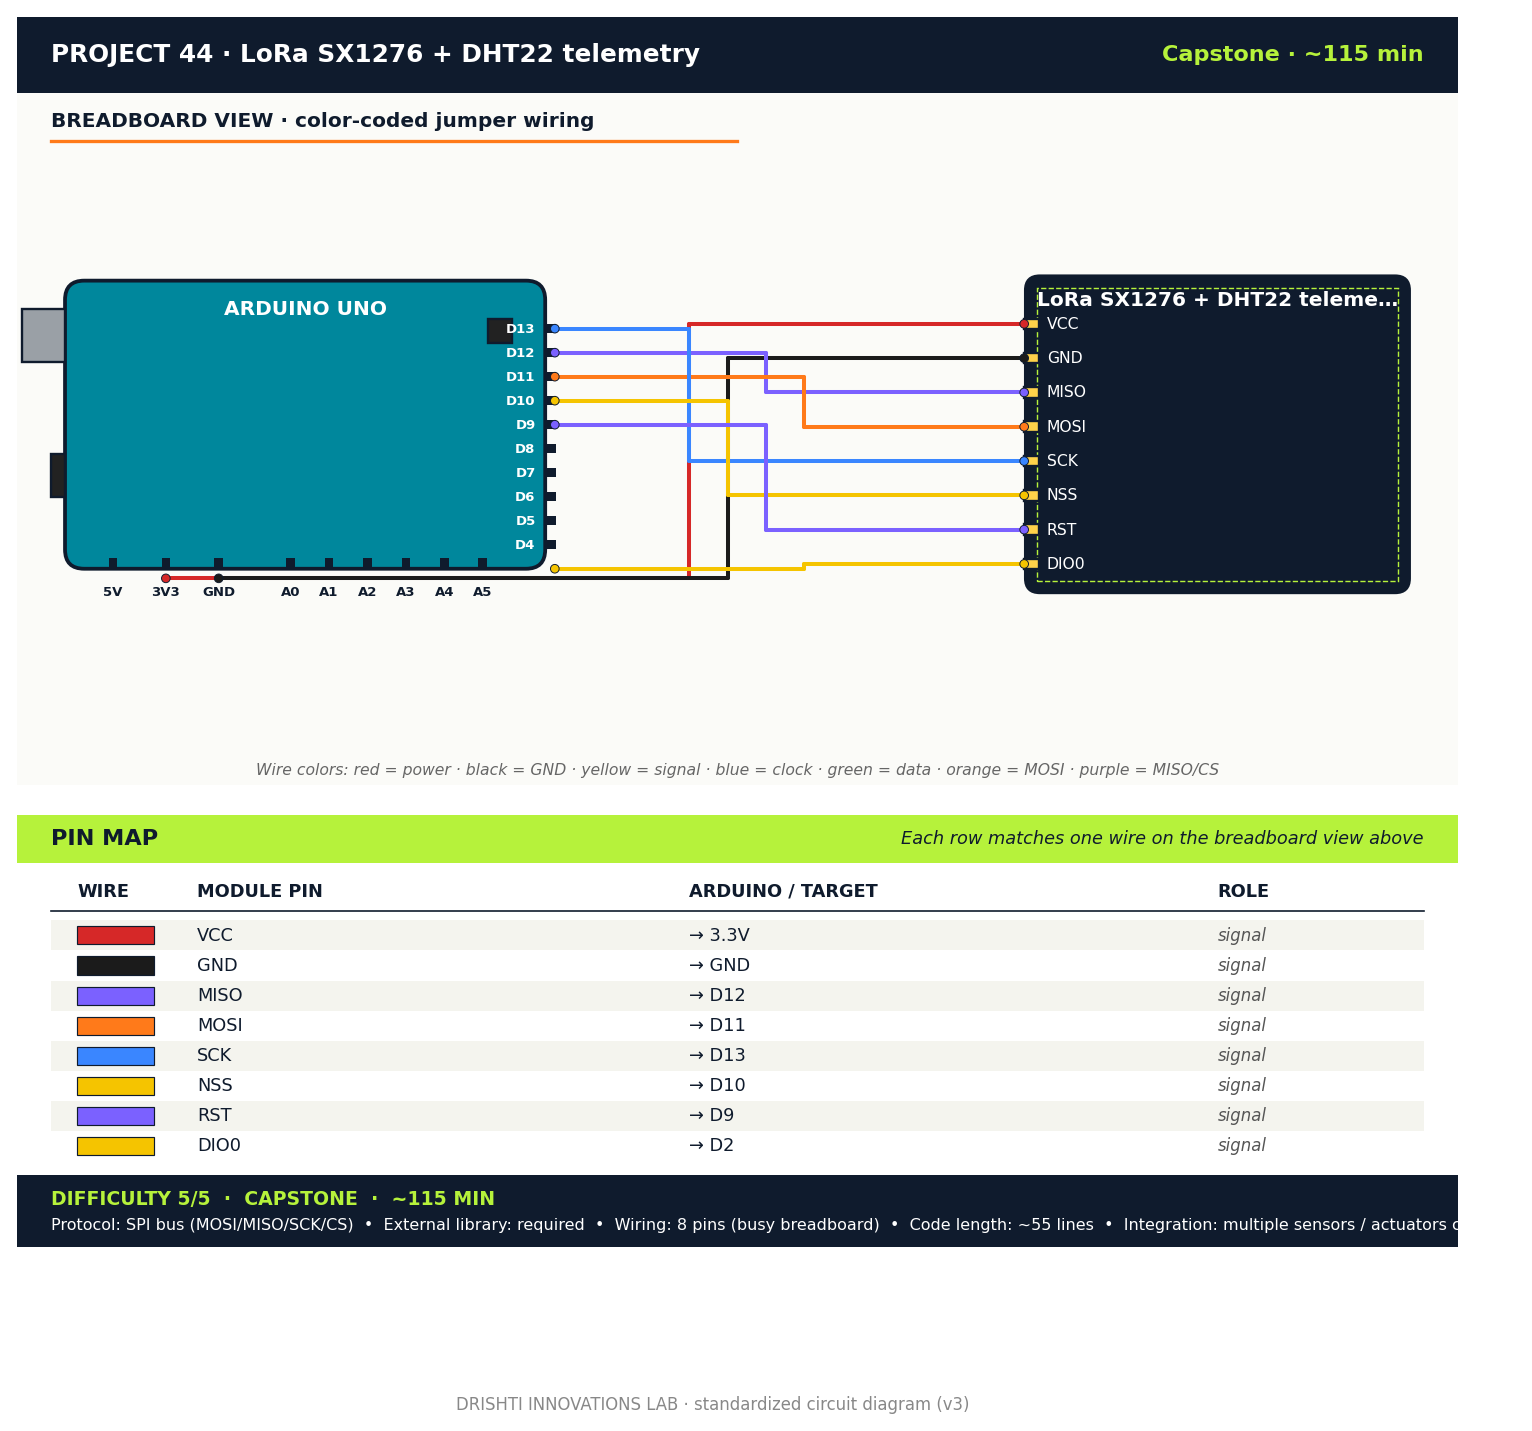This screenshot has height=1431, width=1532.
Task: Click the black GND wire color swatch
Action: coord(116,965)
